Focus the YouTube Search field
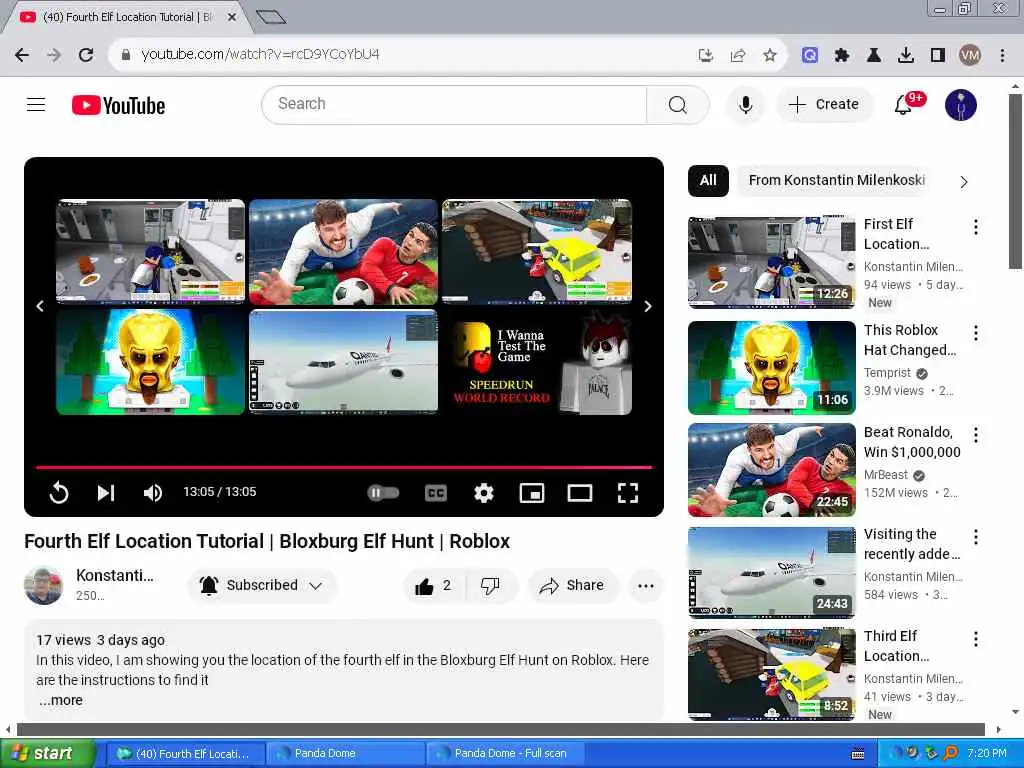 click(x=454, y=104)
